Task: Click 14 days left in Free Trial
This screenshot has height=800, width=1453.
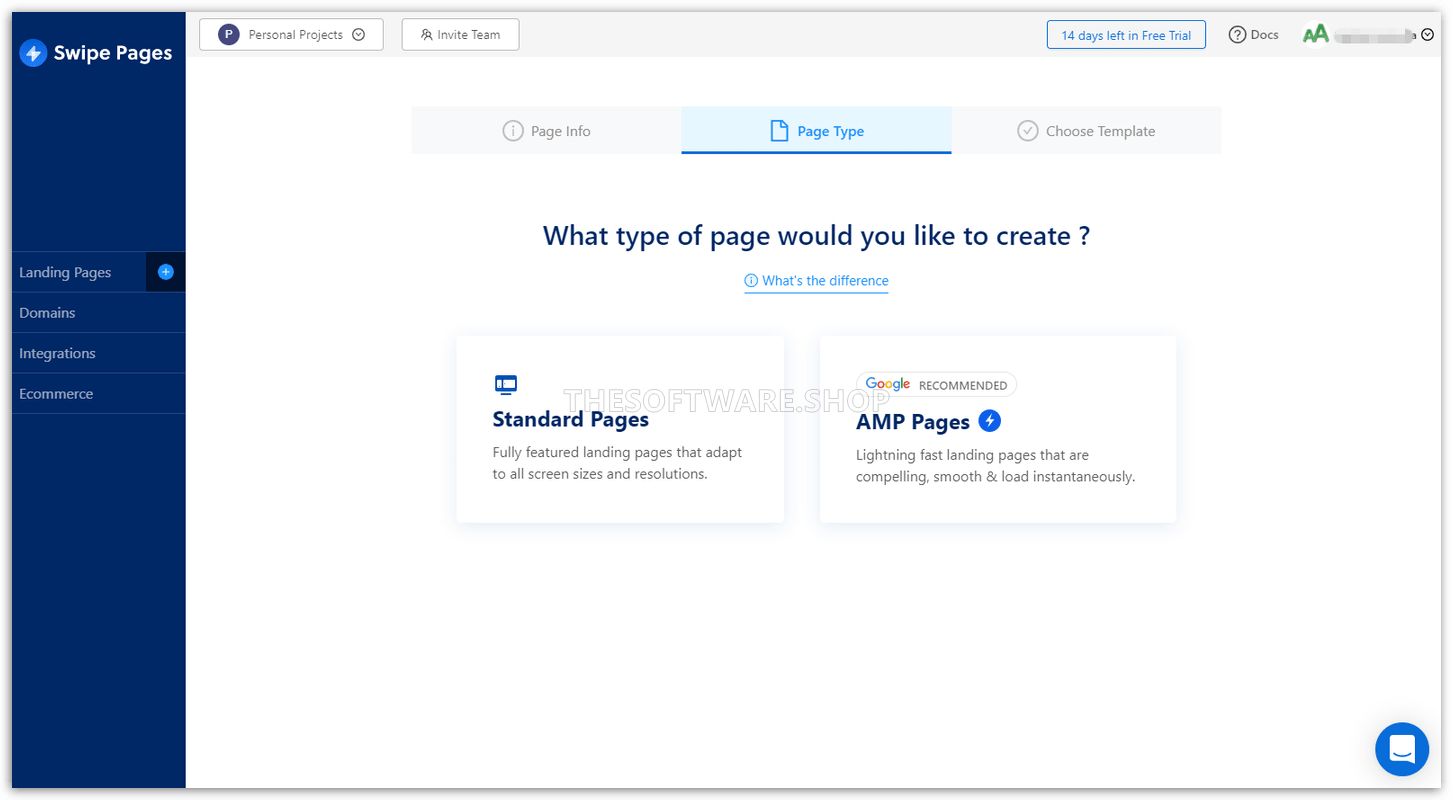Action: coord(1126,35)
